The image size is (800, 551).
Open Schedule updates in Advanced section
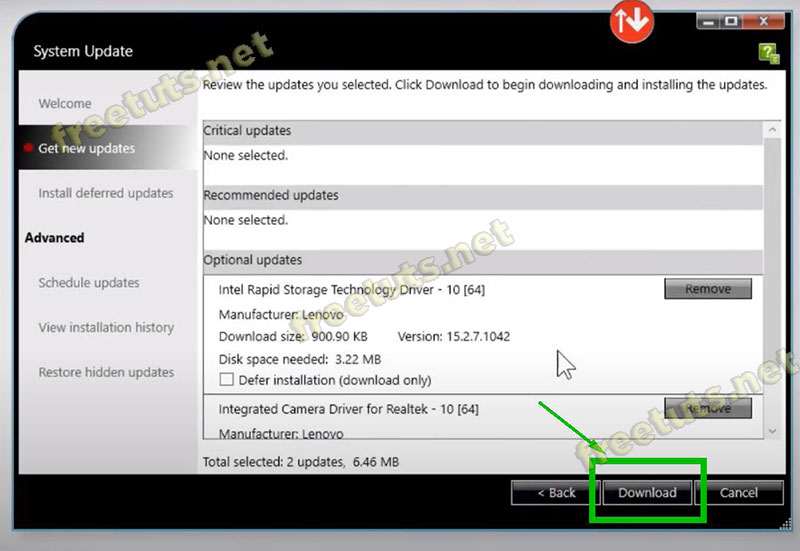(x=89, y=283)
